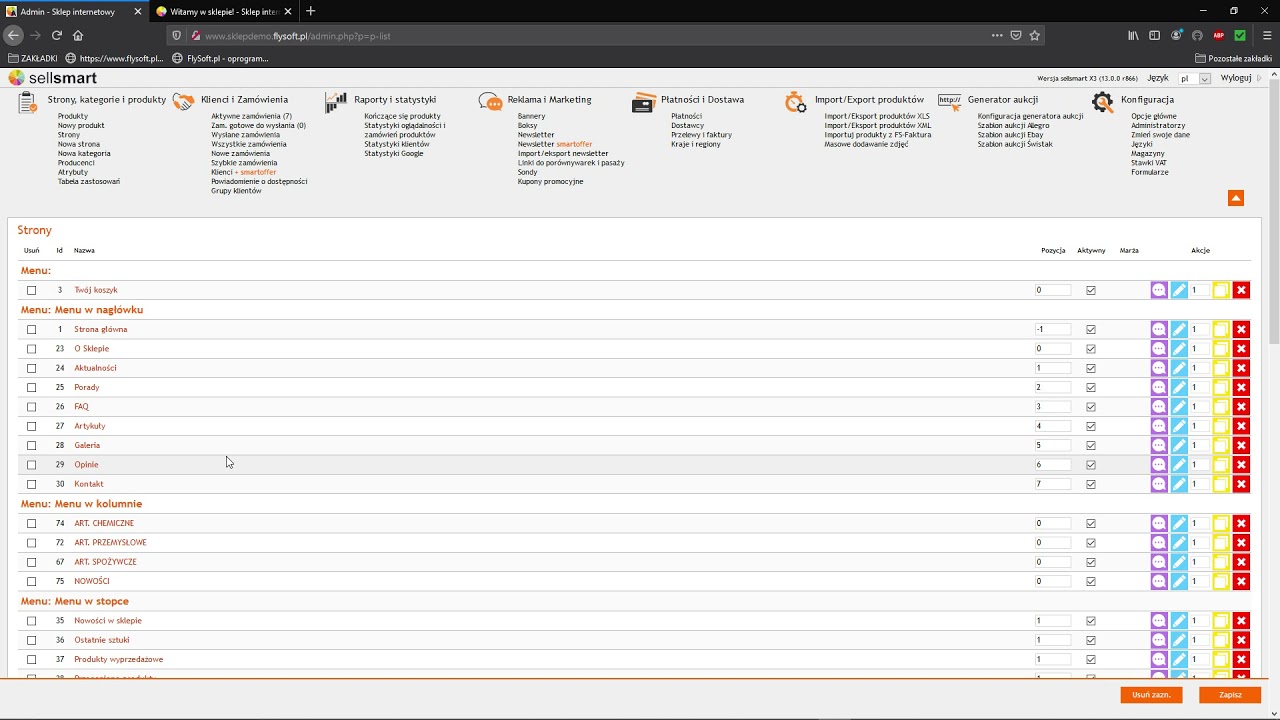Open purple comment icon for Porady row
The width and height of the screenshot is (1280, 720).
1159,387
